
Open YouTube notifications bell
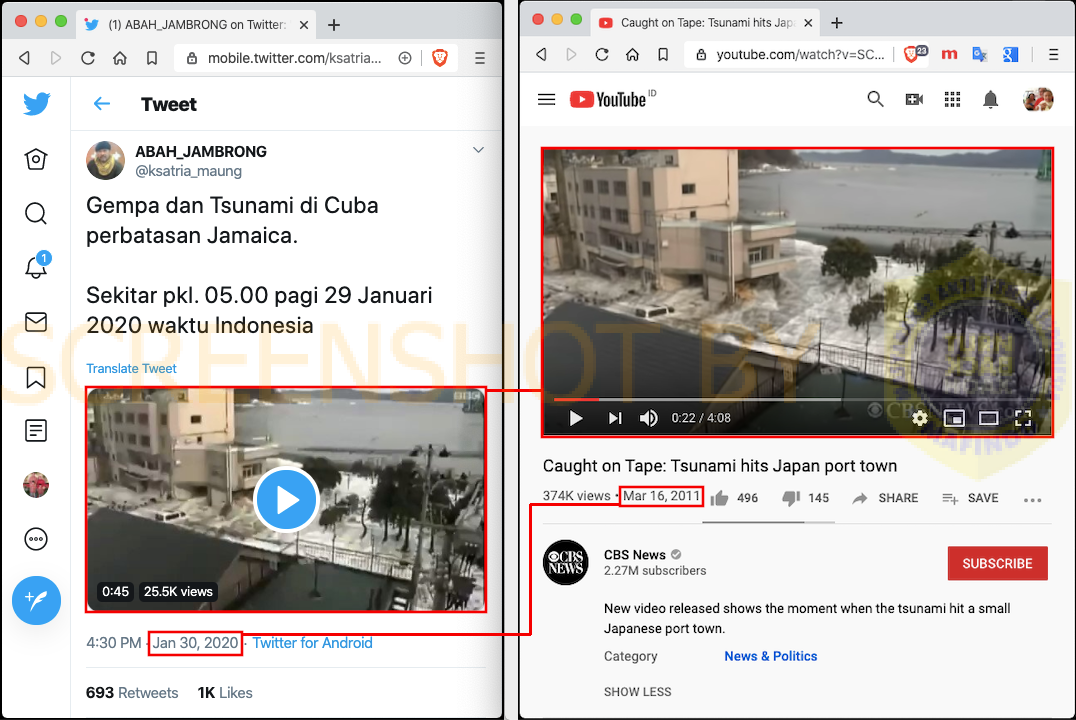[x=990, y=100]
